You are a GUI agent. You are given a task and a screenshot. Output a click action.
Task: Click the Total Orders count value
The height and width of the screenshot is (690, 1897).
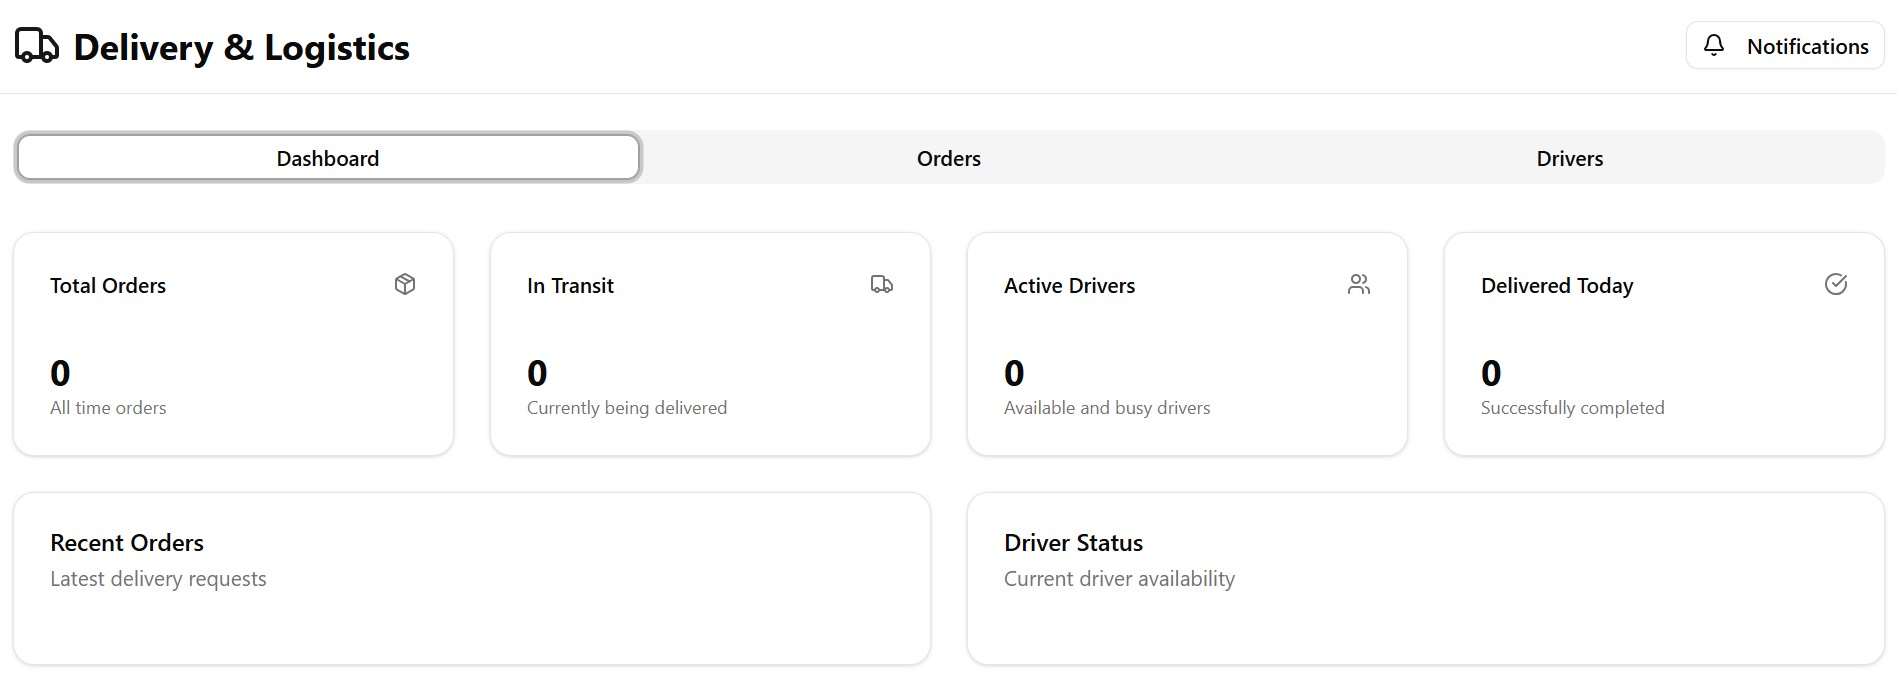(x=60, y=373)
